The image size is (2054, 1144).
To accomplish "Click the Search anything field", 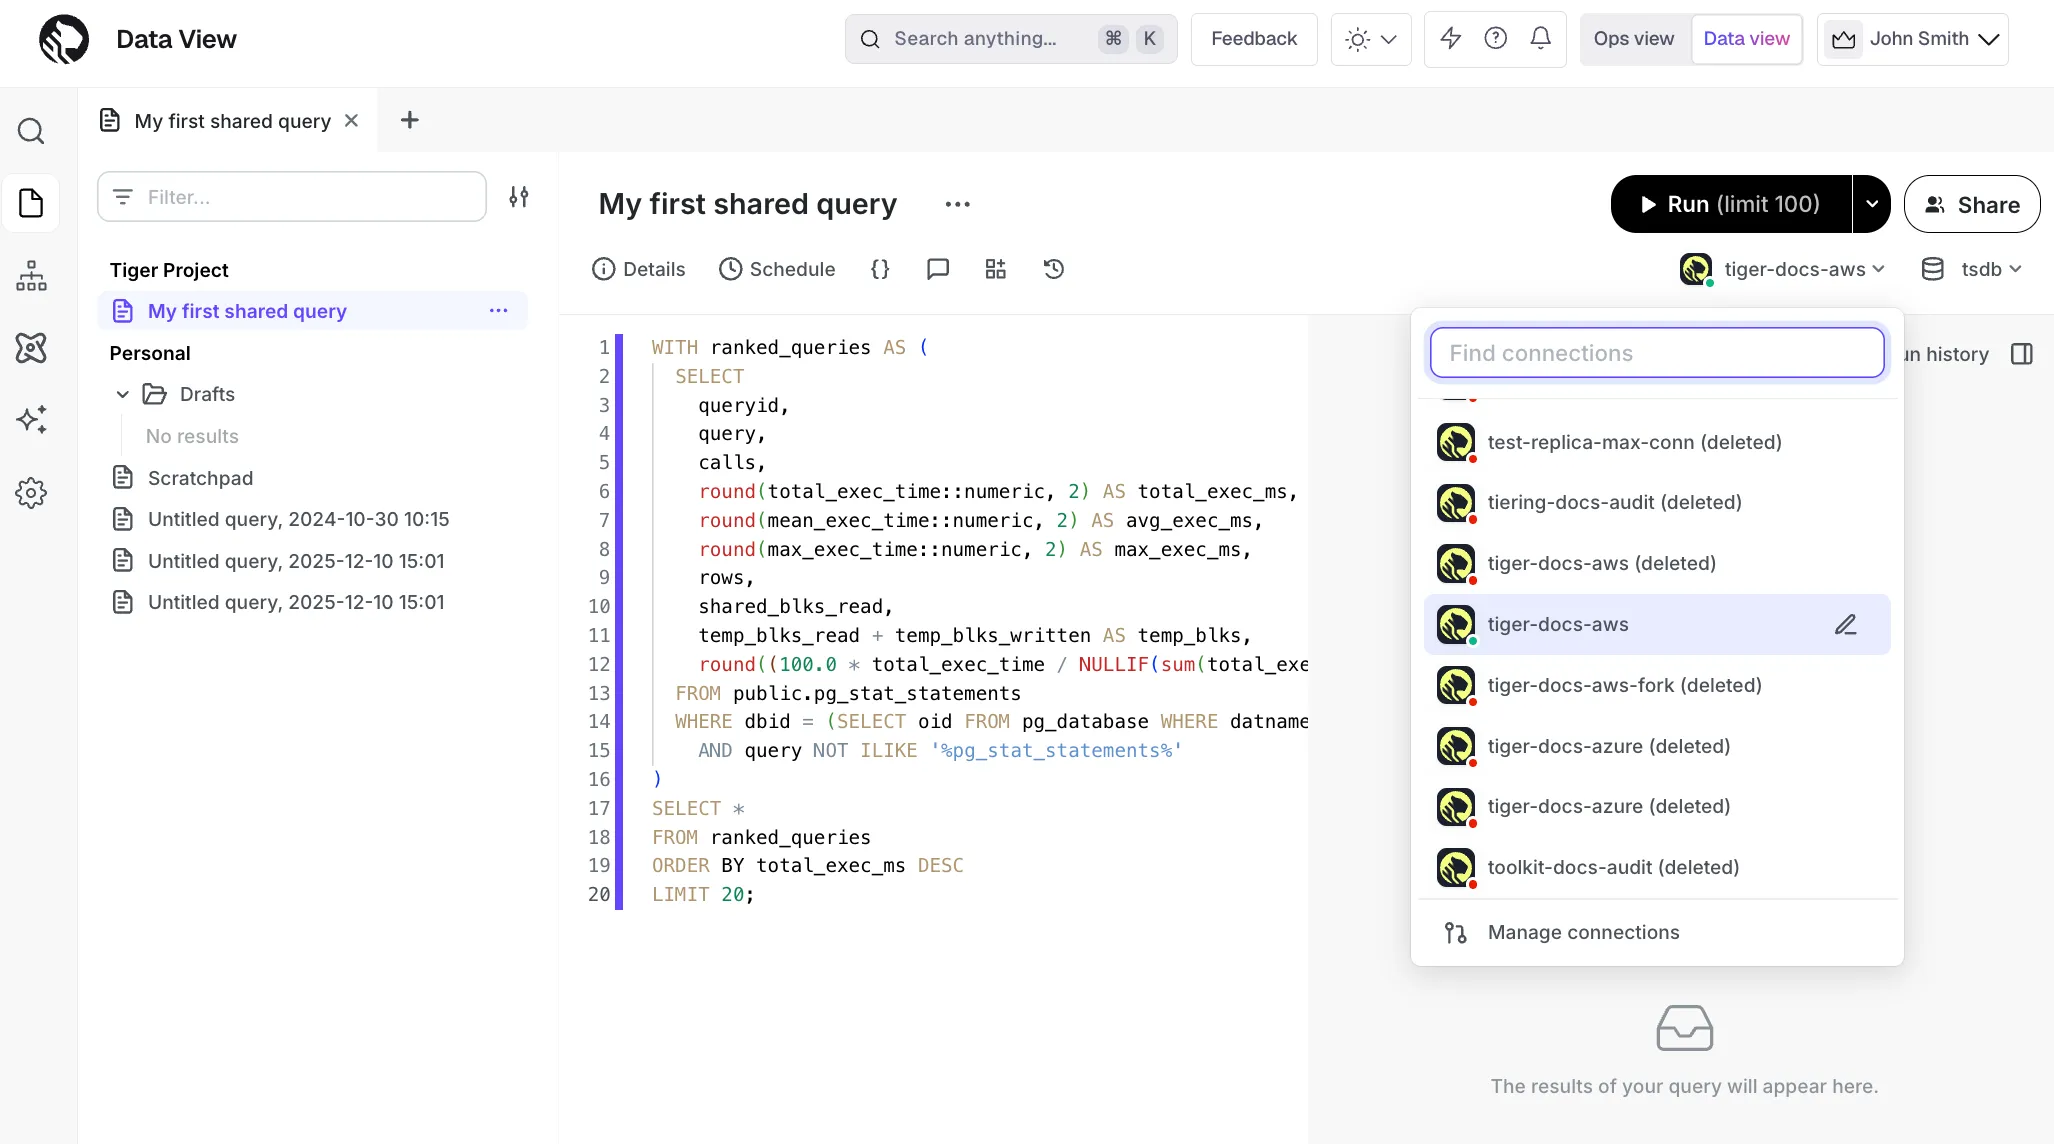I will (1010, 39).
